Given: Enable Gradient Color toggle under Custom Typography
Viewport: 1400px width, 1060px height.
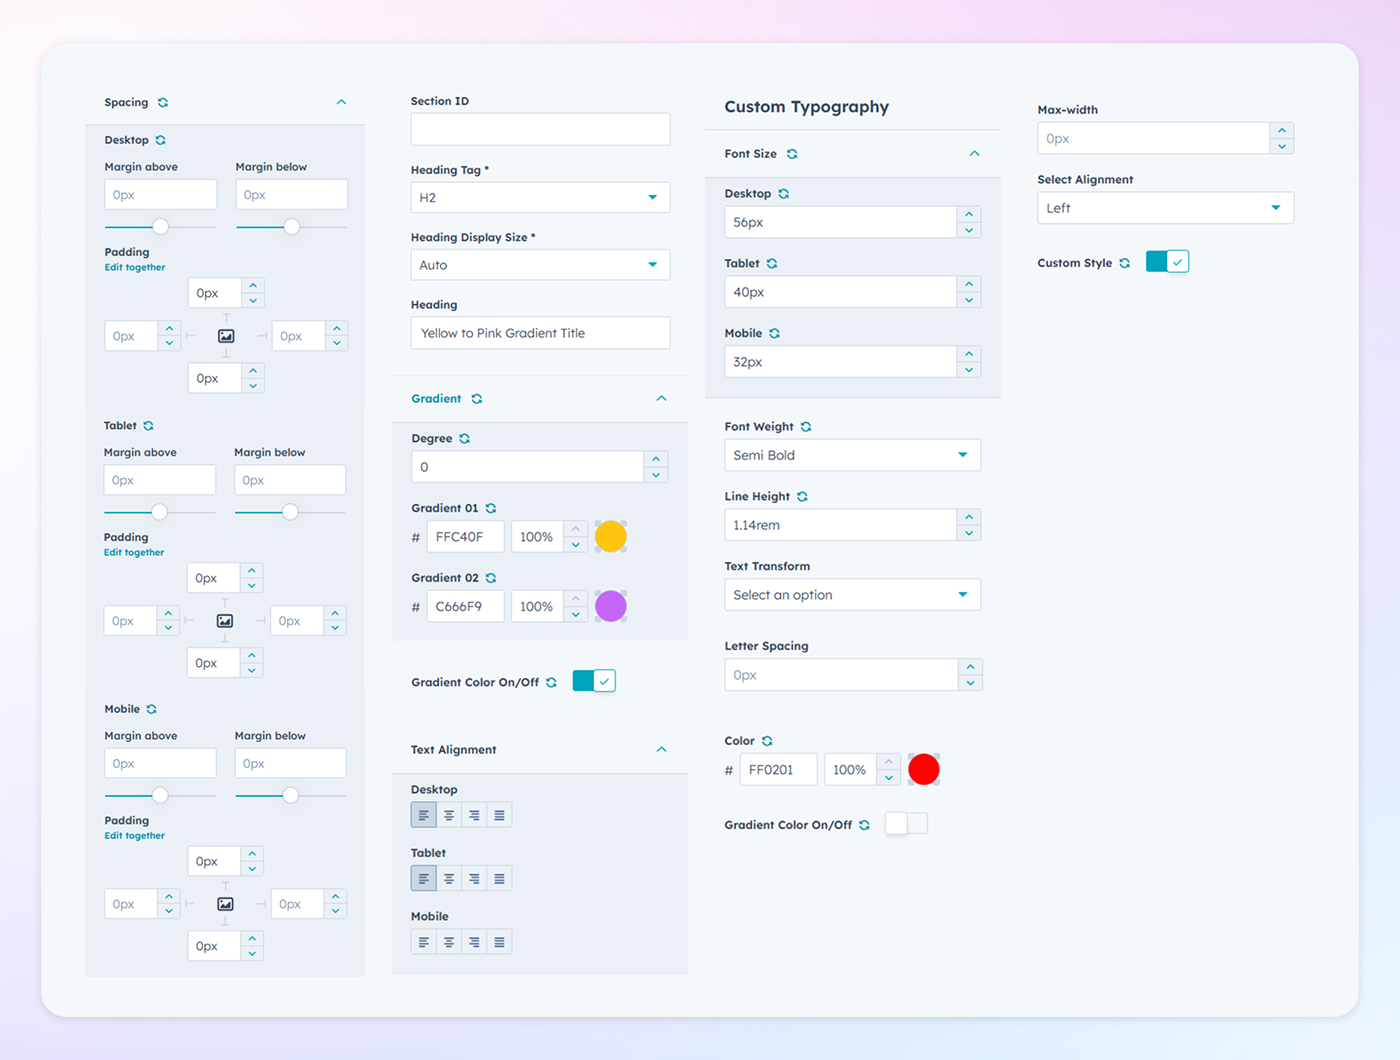Looking at the screenshot, I should tap(906, 824).
